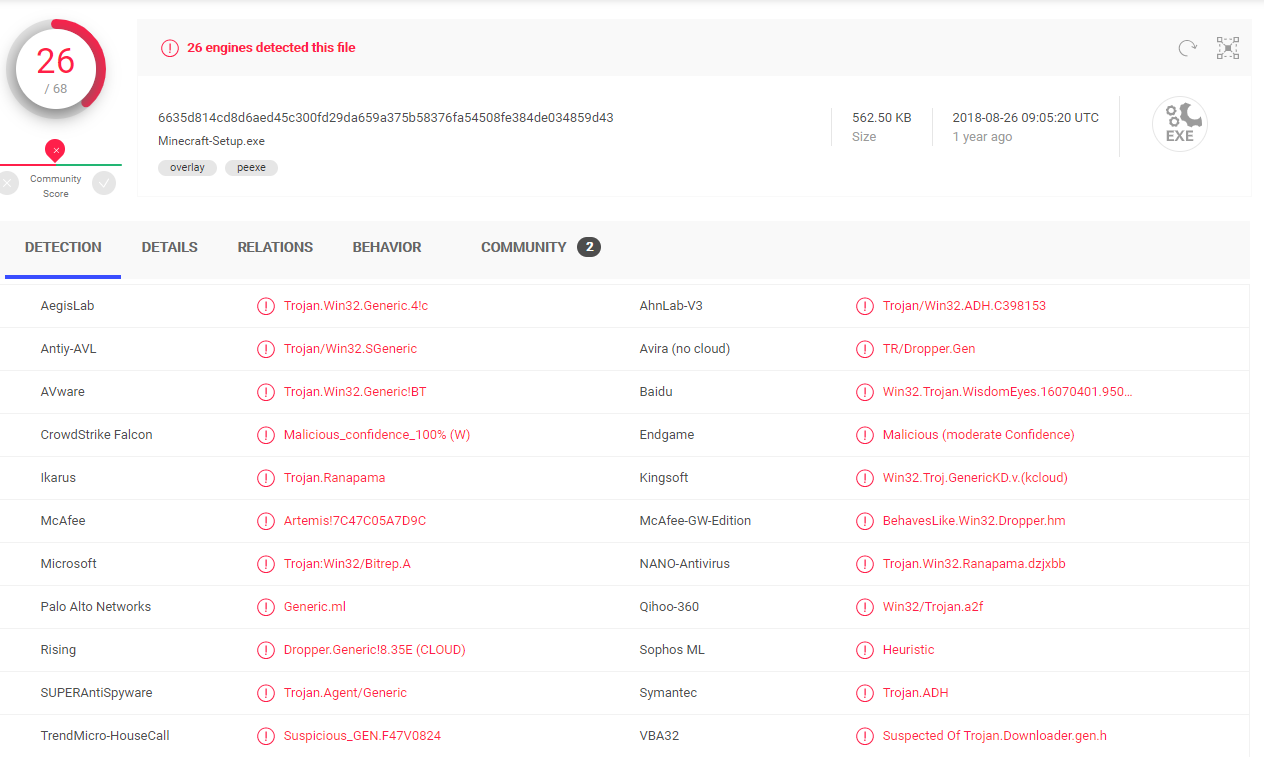Vote file as harmless with checkmark button
Screen dimensions: 1264x757
(104, 183)
